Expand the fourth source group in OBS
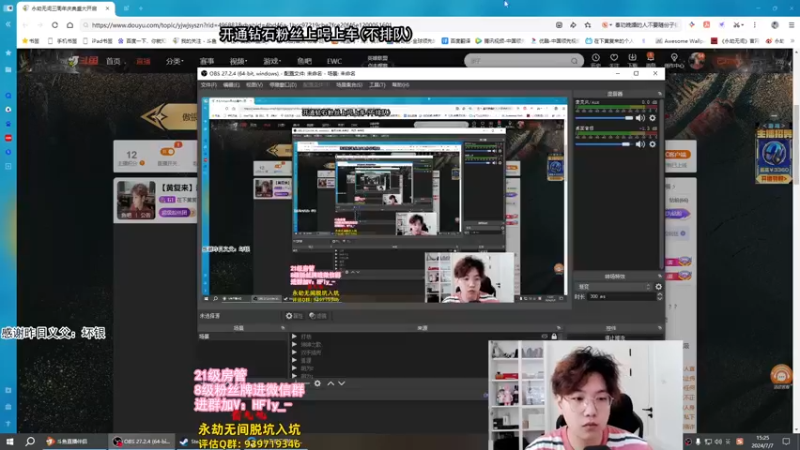 click(294, 360)
